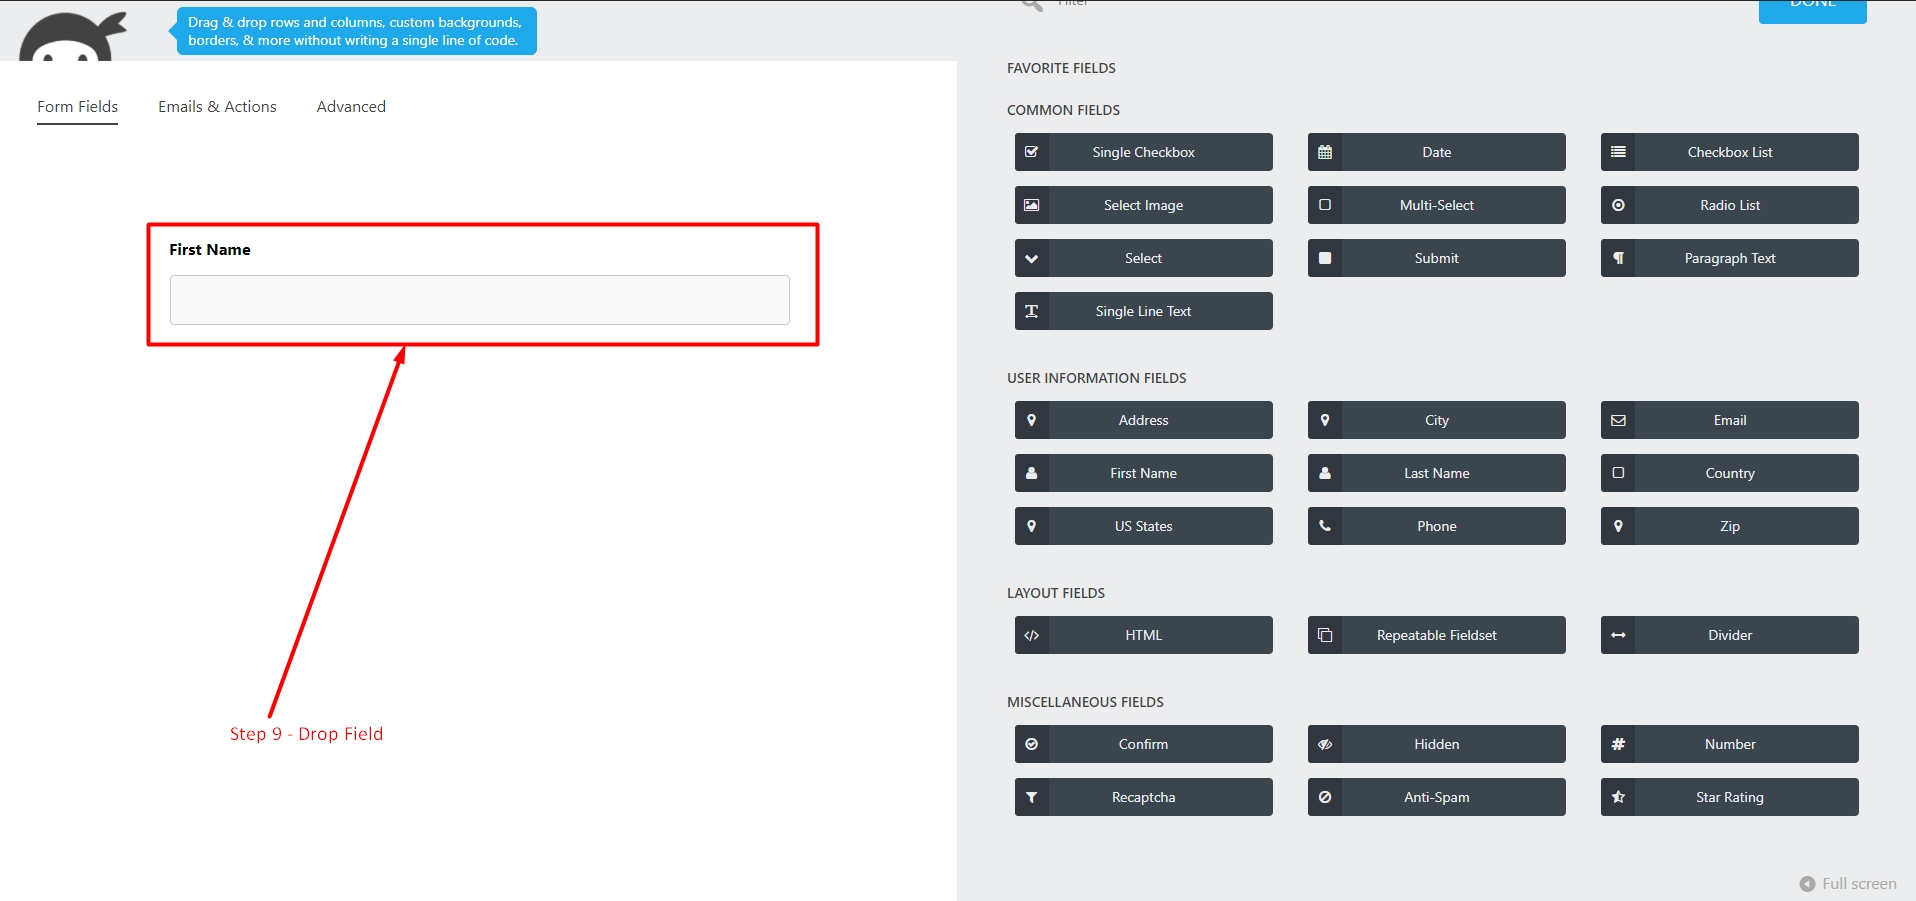1916x901 pixels.
Task: Click the person icon on First Name button
Action: [1031, 473]
